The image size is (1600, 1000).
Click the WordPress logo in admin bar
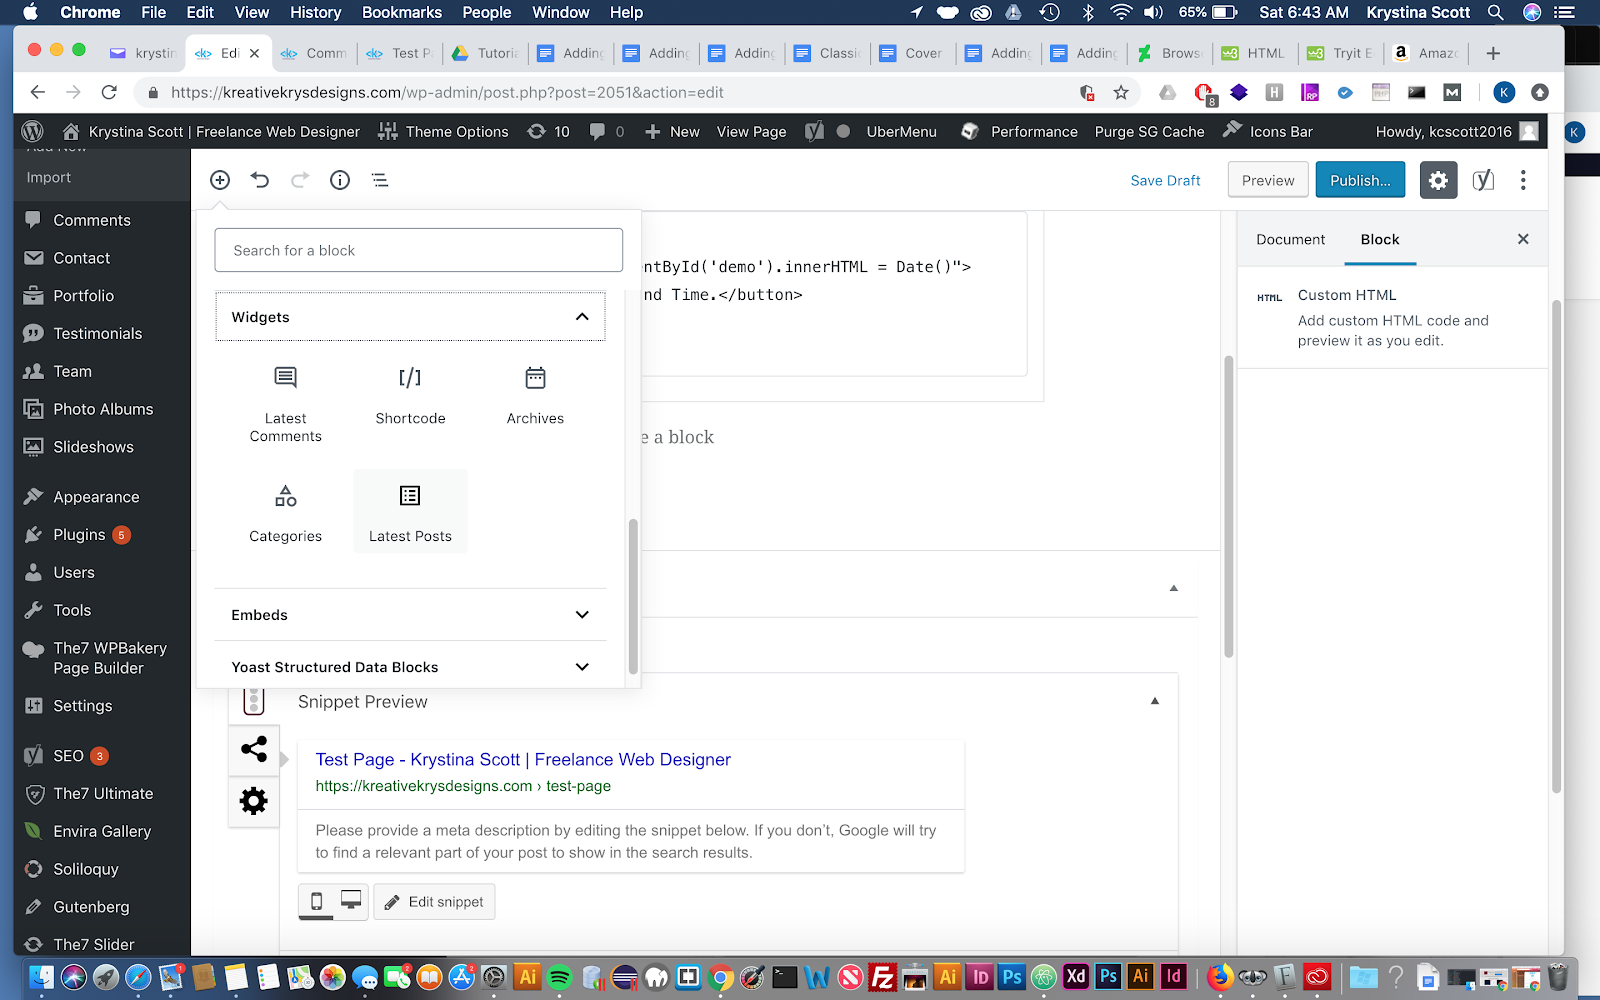tap(32, 131)
